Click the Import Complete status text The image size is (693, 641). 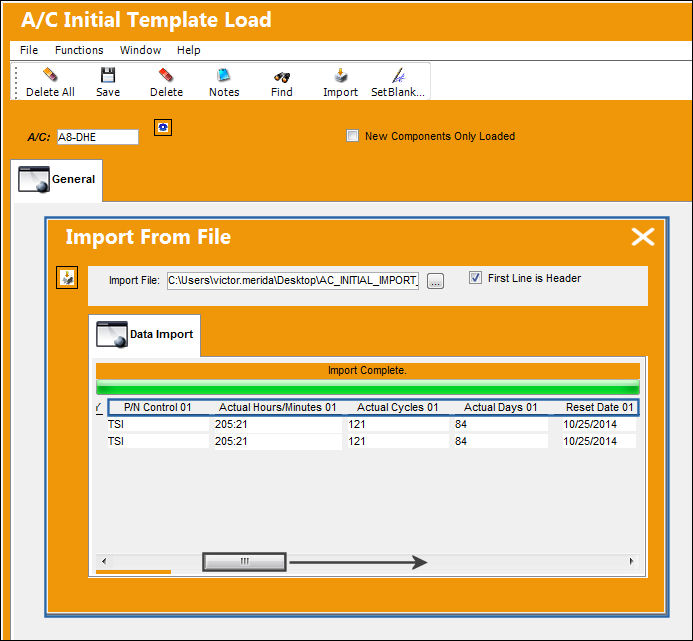(x=367, y=370)
